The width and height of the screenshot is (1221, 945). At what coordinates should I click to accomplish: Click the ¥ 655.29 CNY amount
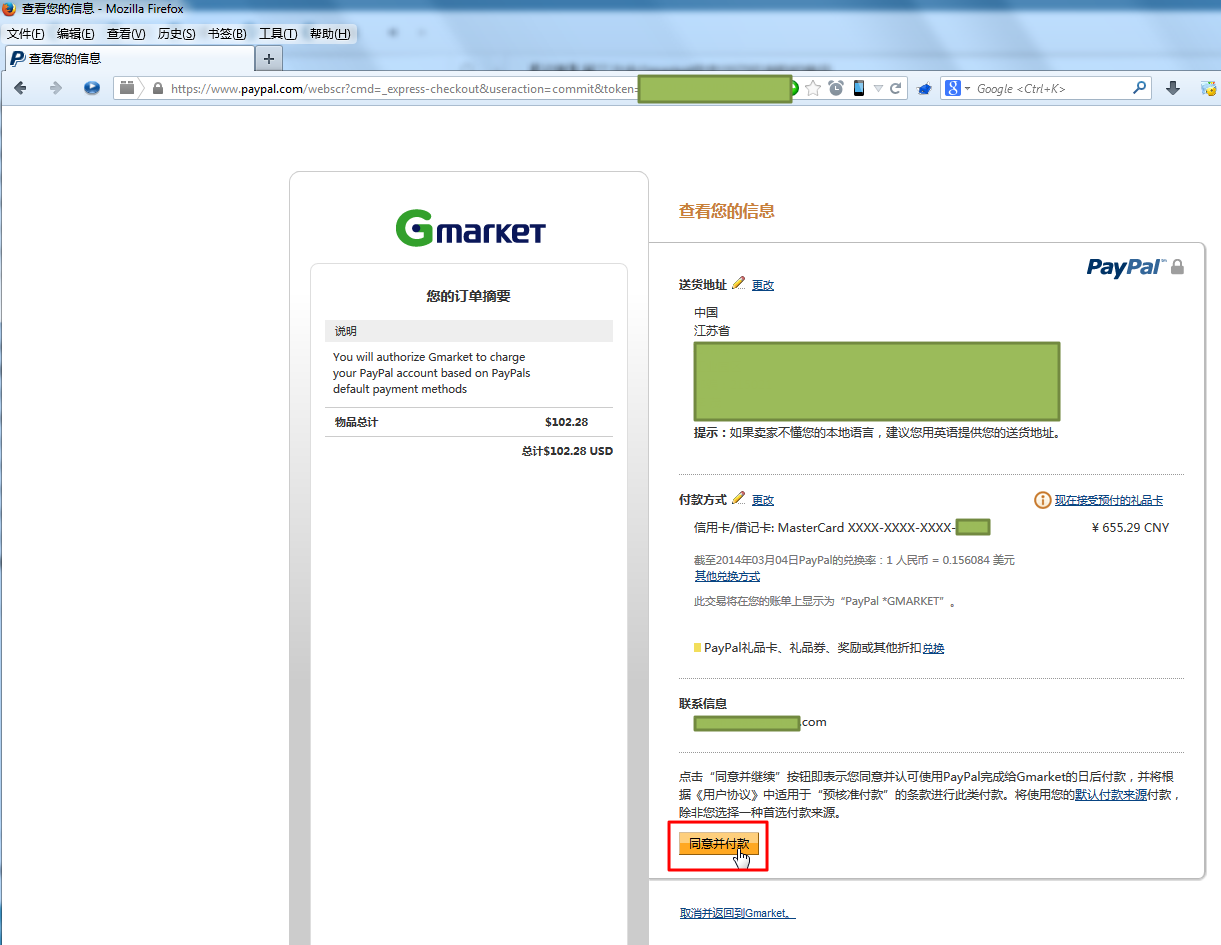1130,528
